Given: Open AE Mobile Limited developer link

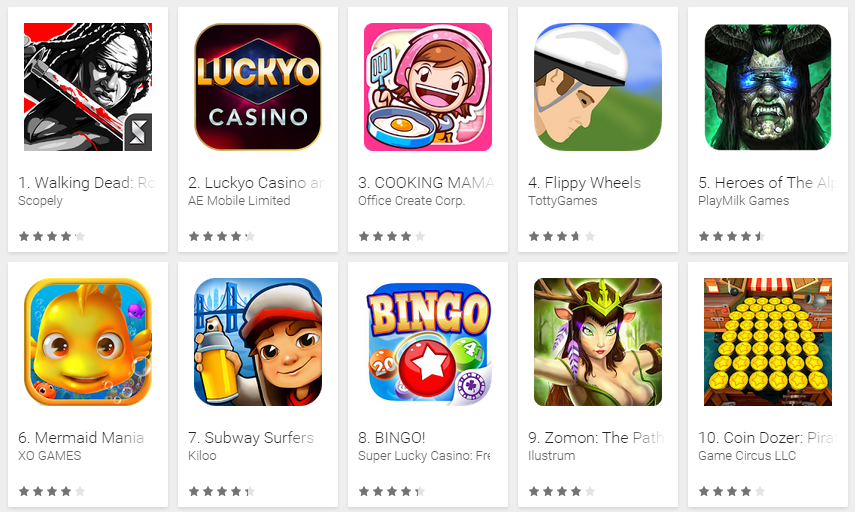Looking at the screenshot, I should pyautogui.click(x=239, y=201).
